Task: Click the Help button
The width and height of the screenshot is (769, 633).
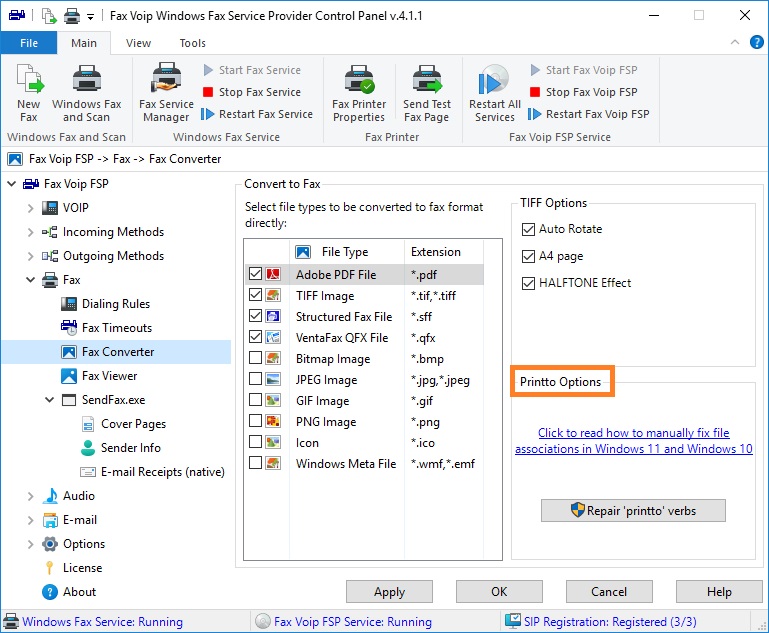Action: point(719,592)
